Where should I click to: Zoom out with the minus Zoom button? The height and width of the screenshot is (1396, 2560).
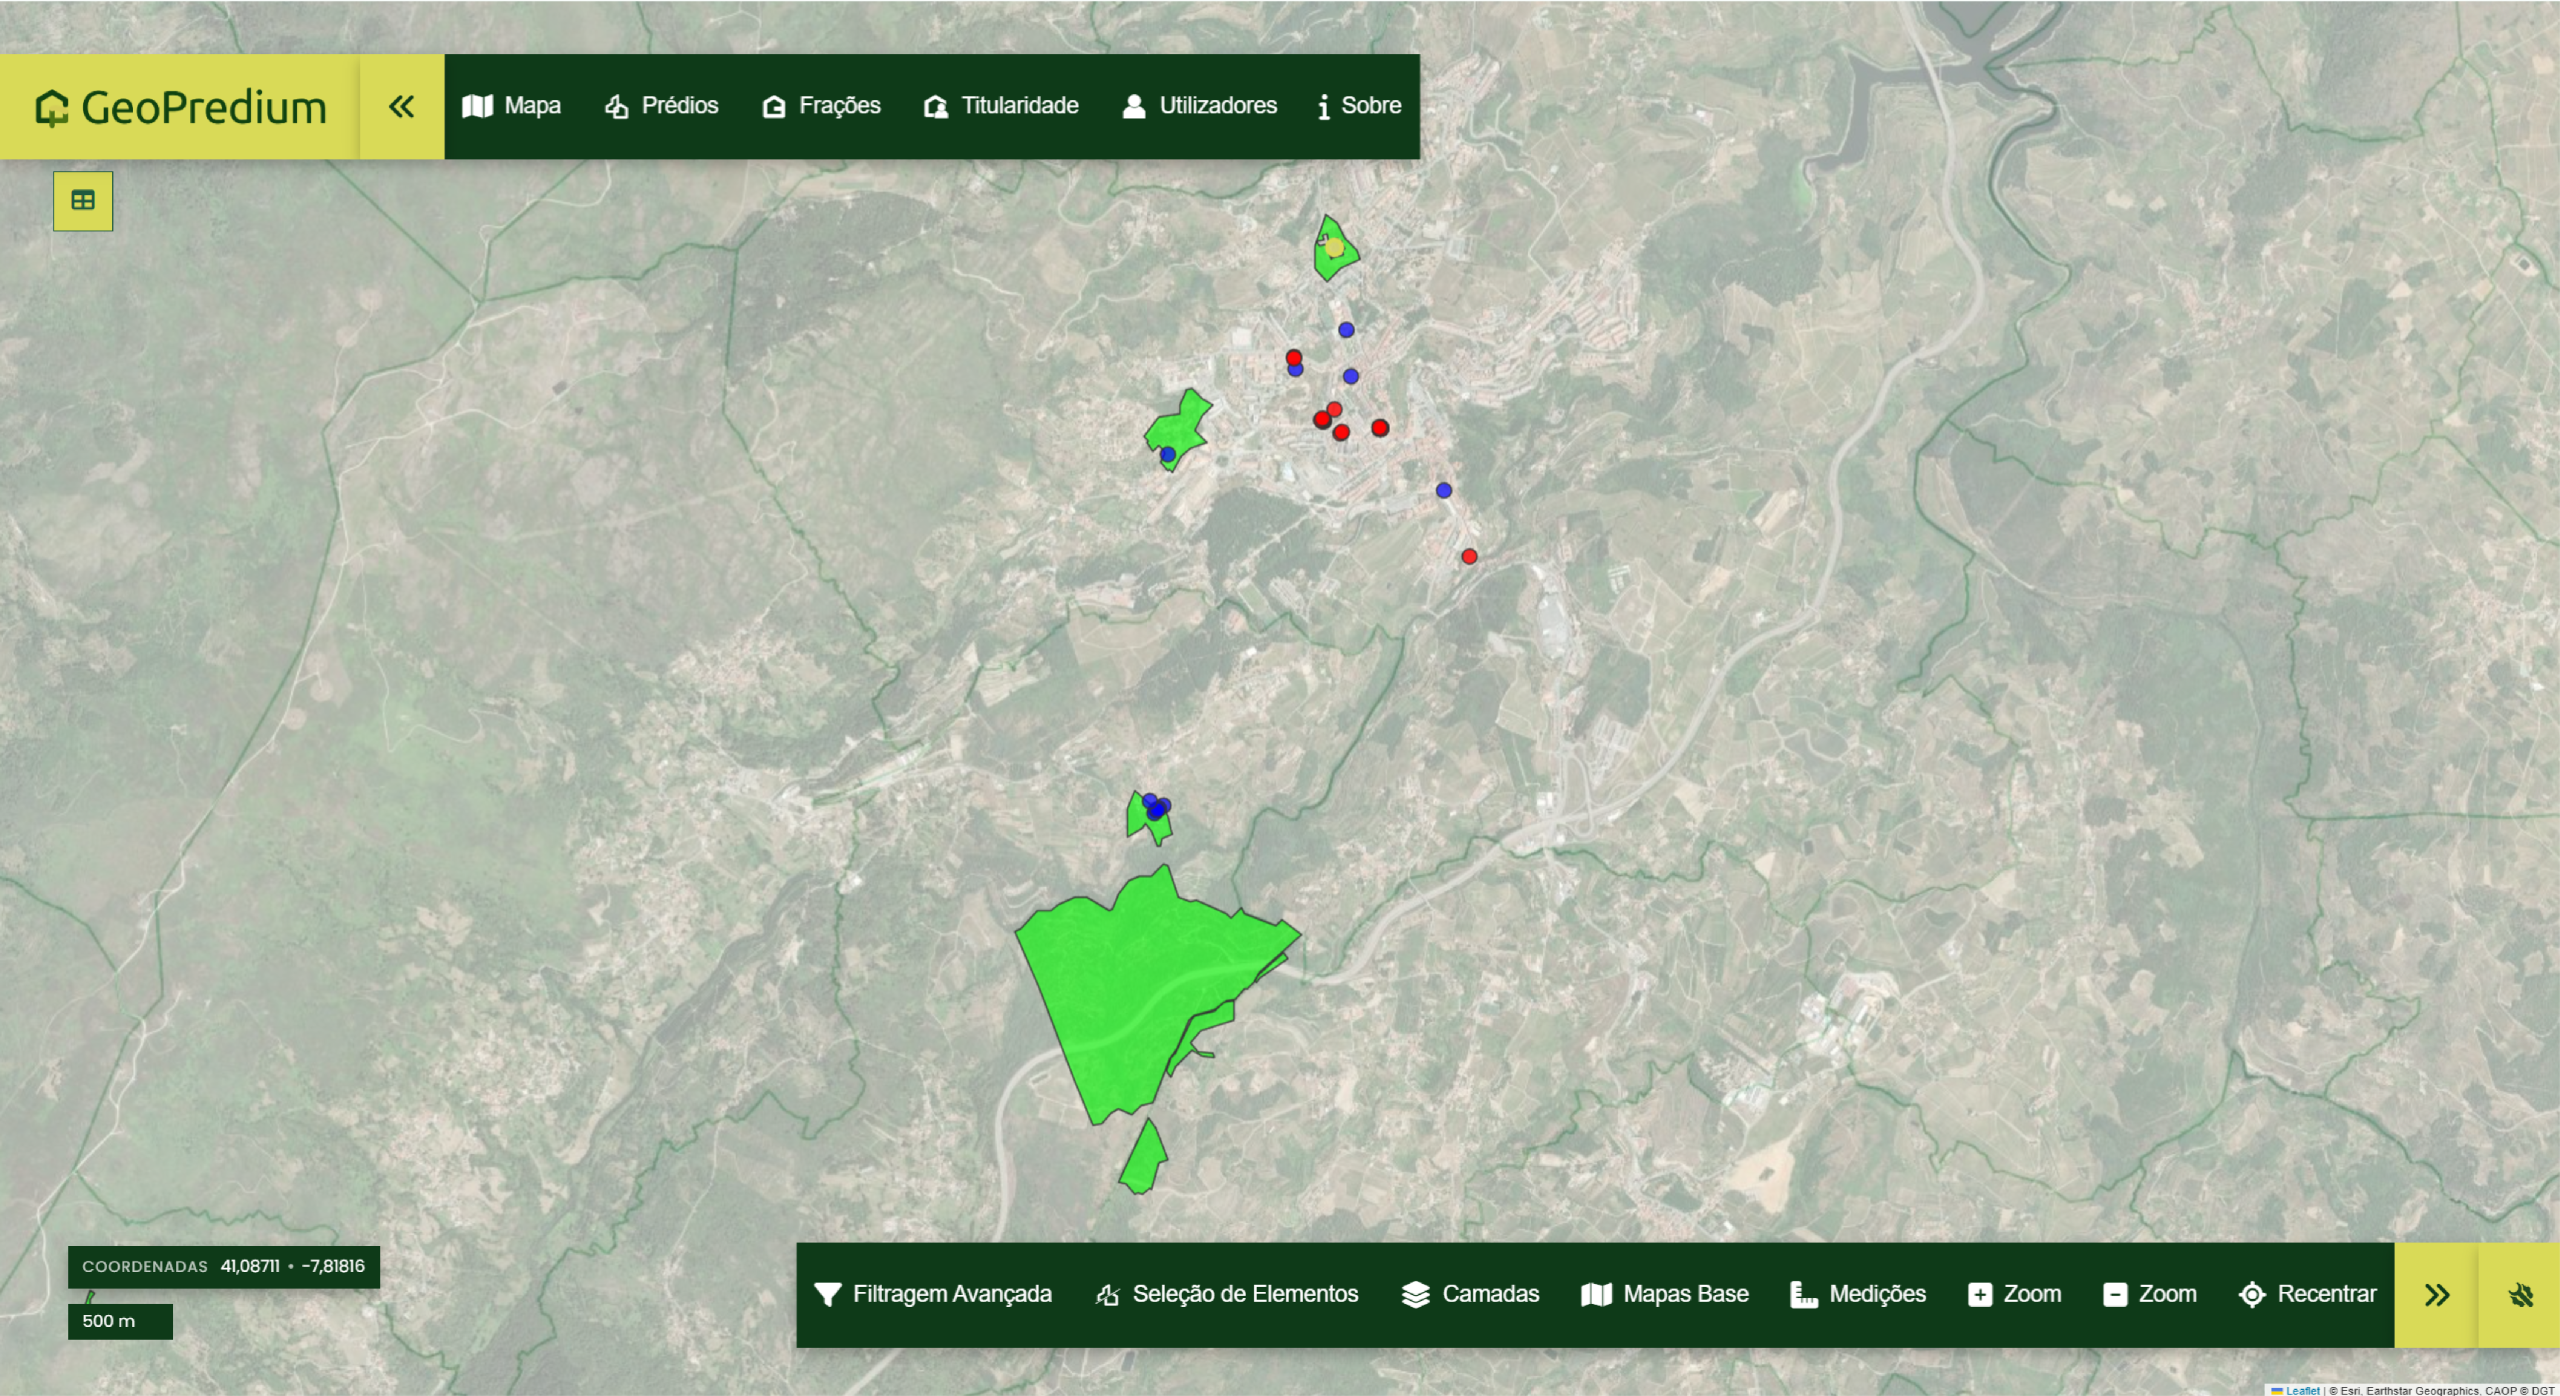2150,1294
